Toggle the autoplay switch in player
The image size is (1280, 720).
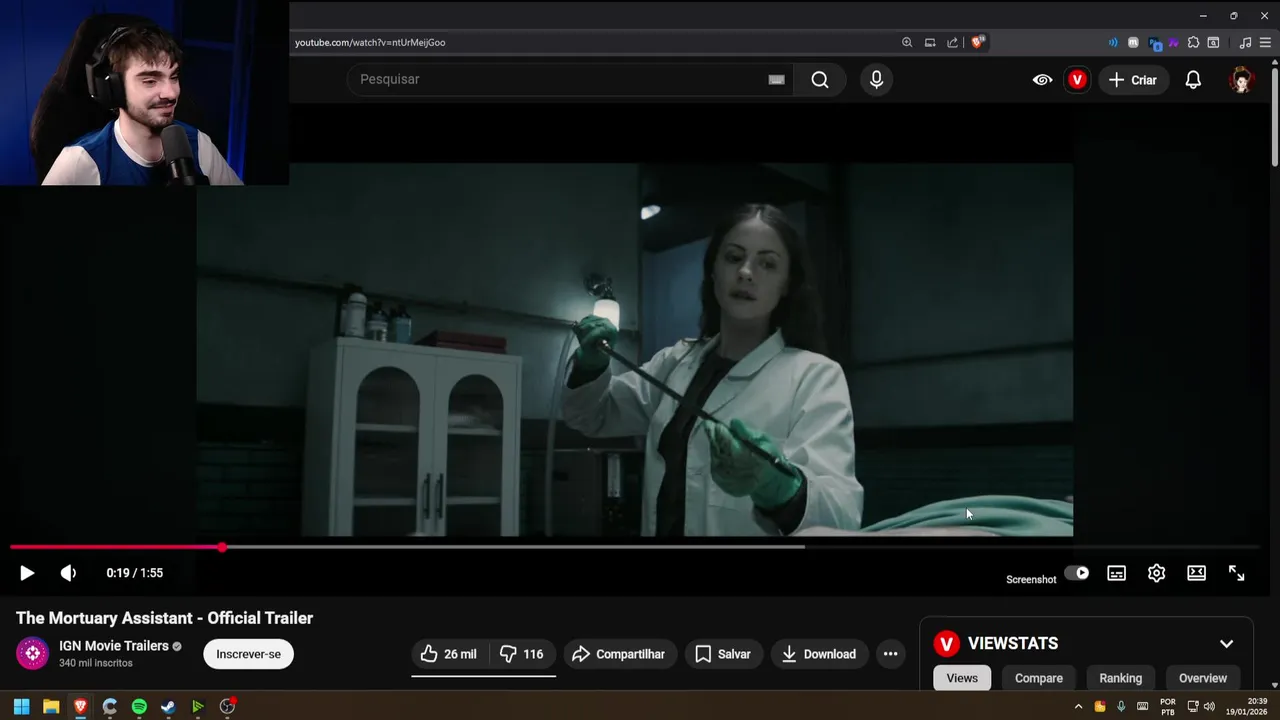[1077, 573]
